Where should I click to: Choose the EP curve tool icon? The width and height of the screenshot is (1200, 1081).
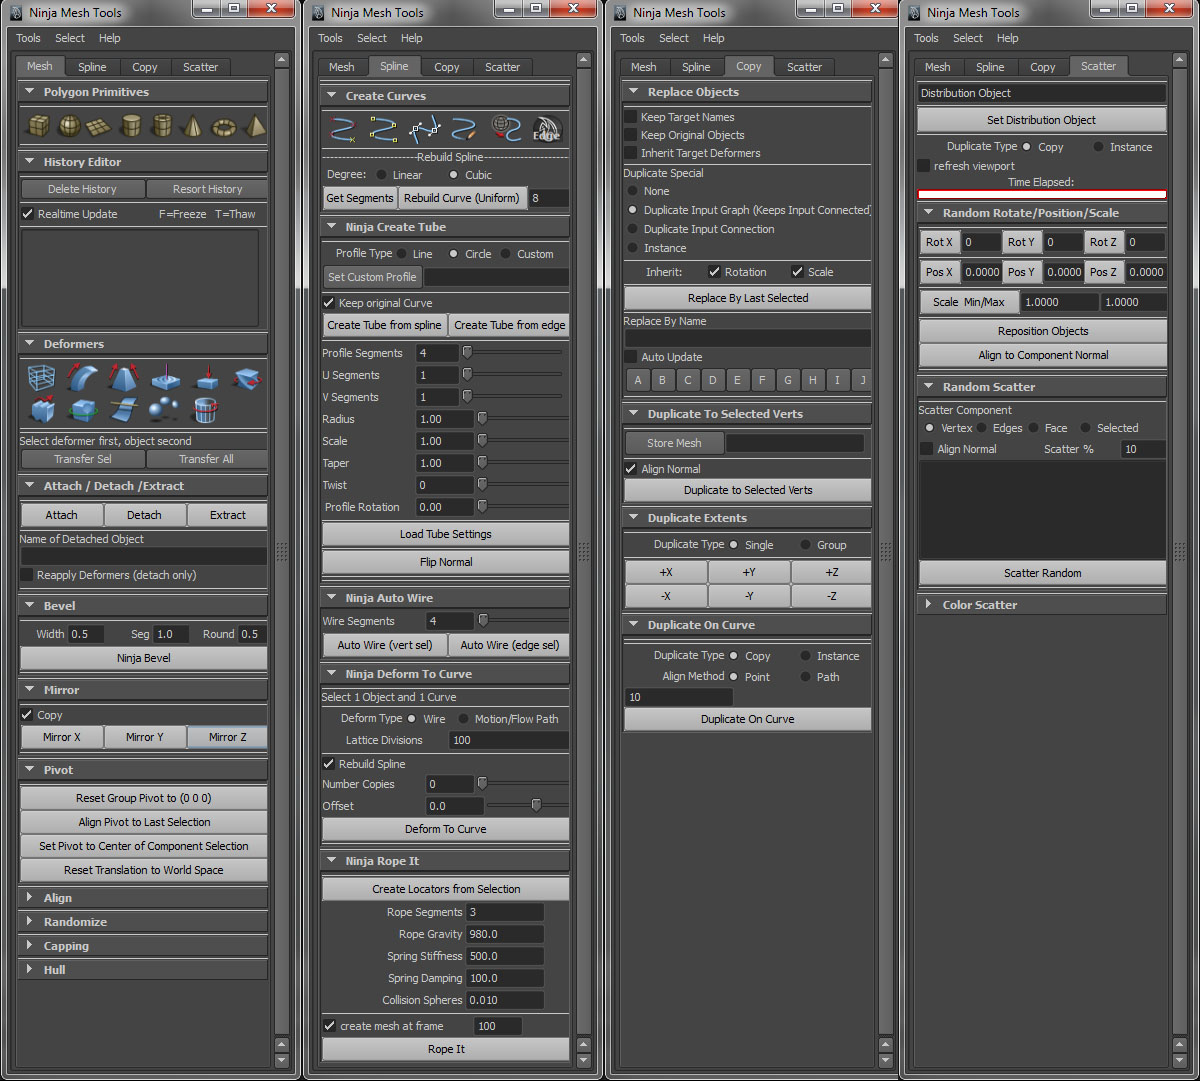click(x=384, y=130)
